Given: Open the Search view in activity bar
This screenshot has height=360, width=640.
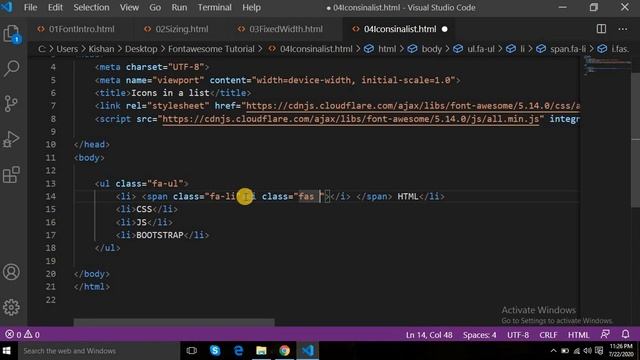Looking at the screenshot, I should click(x=11, y=69).
